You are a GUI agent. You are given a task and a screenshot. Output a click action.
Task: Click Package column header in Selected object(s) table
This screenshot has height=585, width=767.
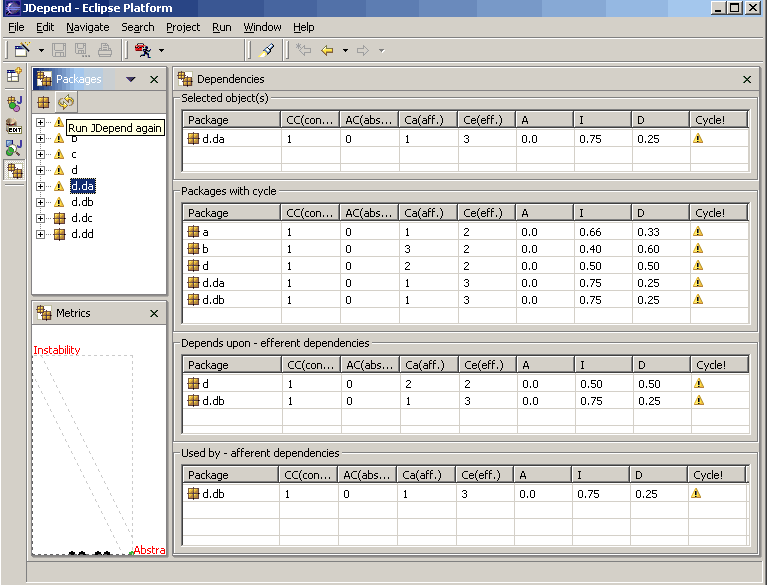232,120
